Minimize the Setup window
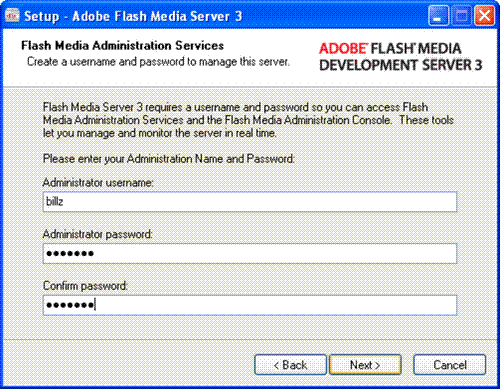 [438, 16]
